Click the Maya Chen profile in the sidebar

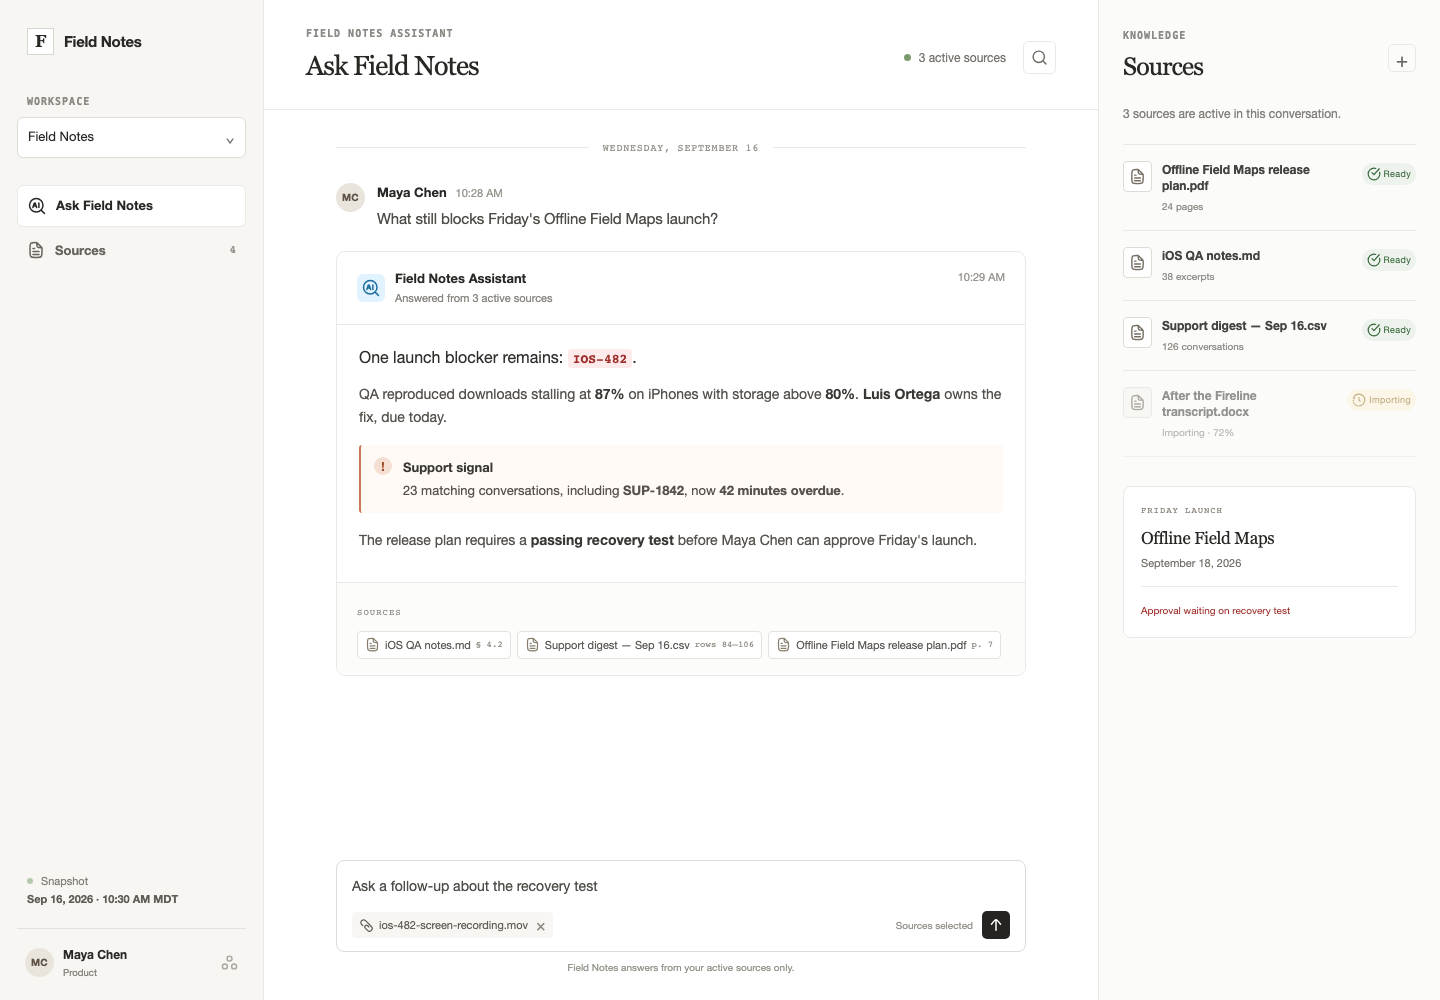[x=131, y=963]
